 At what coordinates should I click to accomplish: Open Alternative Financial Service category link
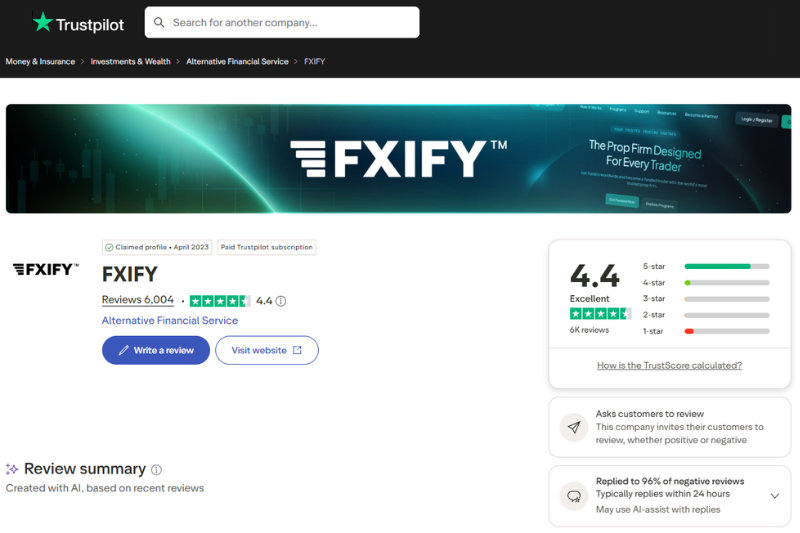170,320
